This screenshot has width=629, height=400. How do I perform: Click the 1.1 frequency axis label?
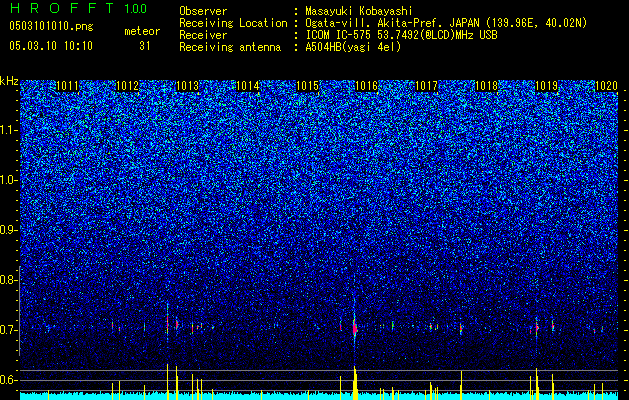pos(9,130)
